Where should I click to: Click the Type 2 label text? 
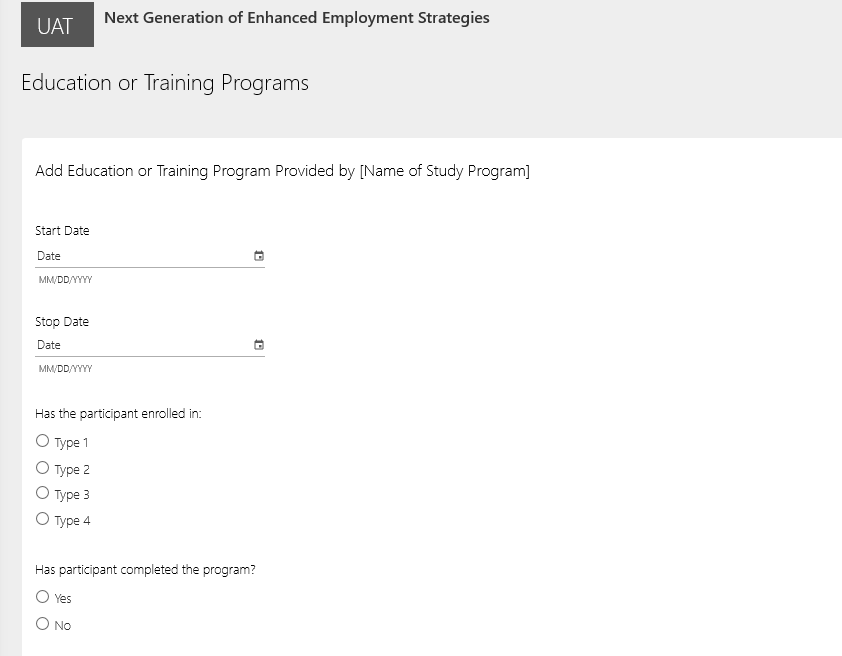(72, 469)
